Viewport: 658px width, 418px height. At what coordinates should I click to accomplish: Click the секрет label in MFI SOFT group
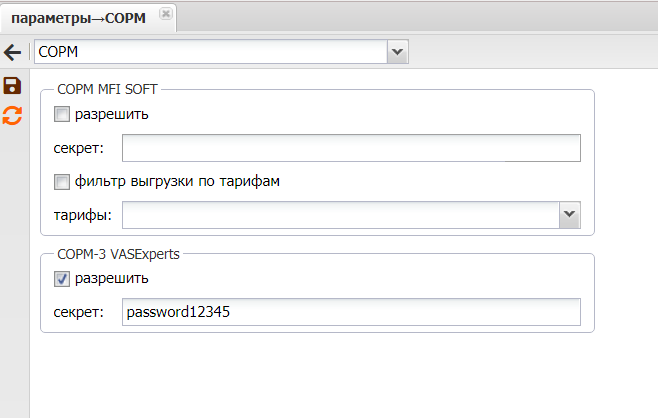(78, 149)
